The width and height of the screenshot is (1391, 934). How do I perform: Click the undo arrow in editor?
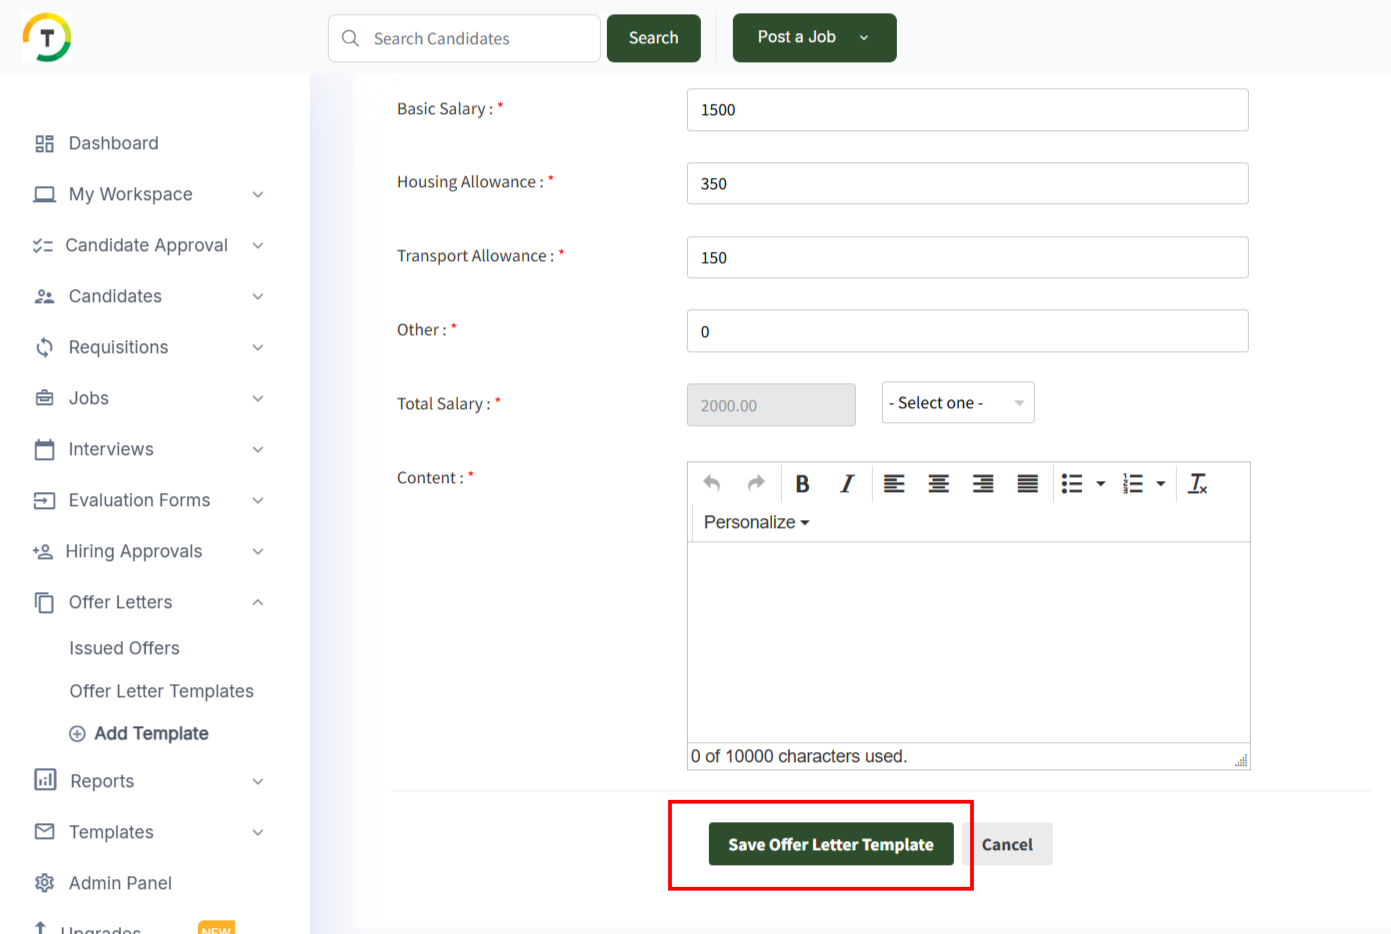(712, 484)
